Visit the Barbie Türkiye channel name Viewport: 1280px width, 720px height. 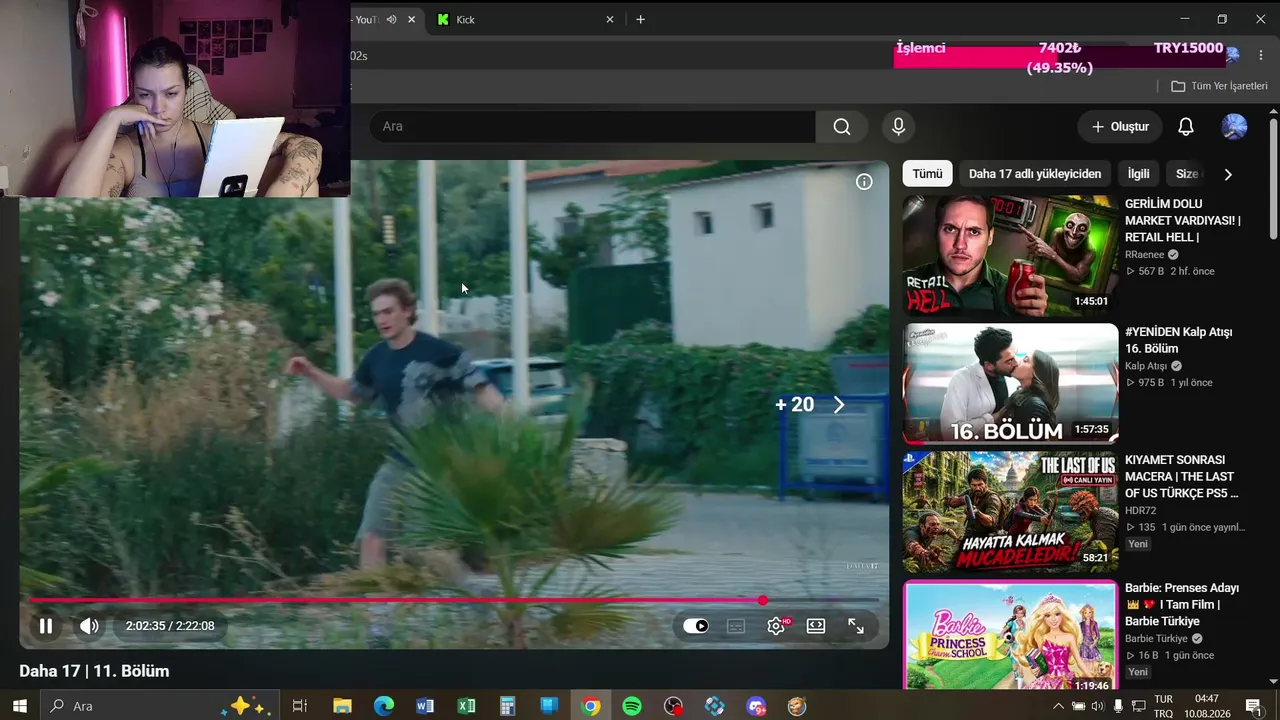pyautogui.click(x=1157, y=639)
